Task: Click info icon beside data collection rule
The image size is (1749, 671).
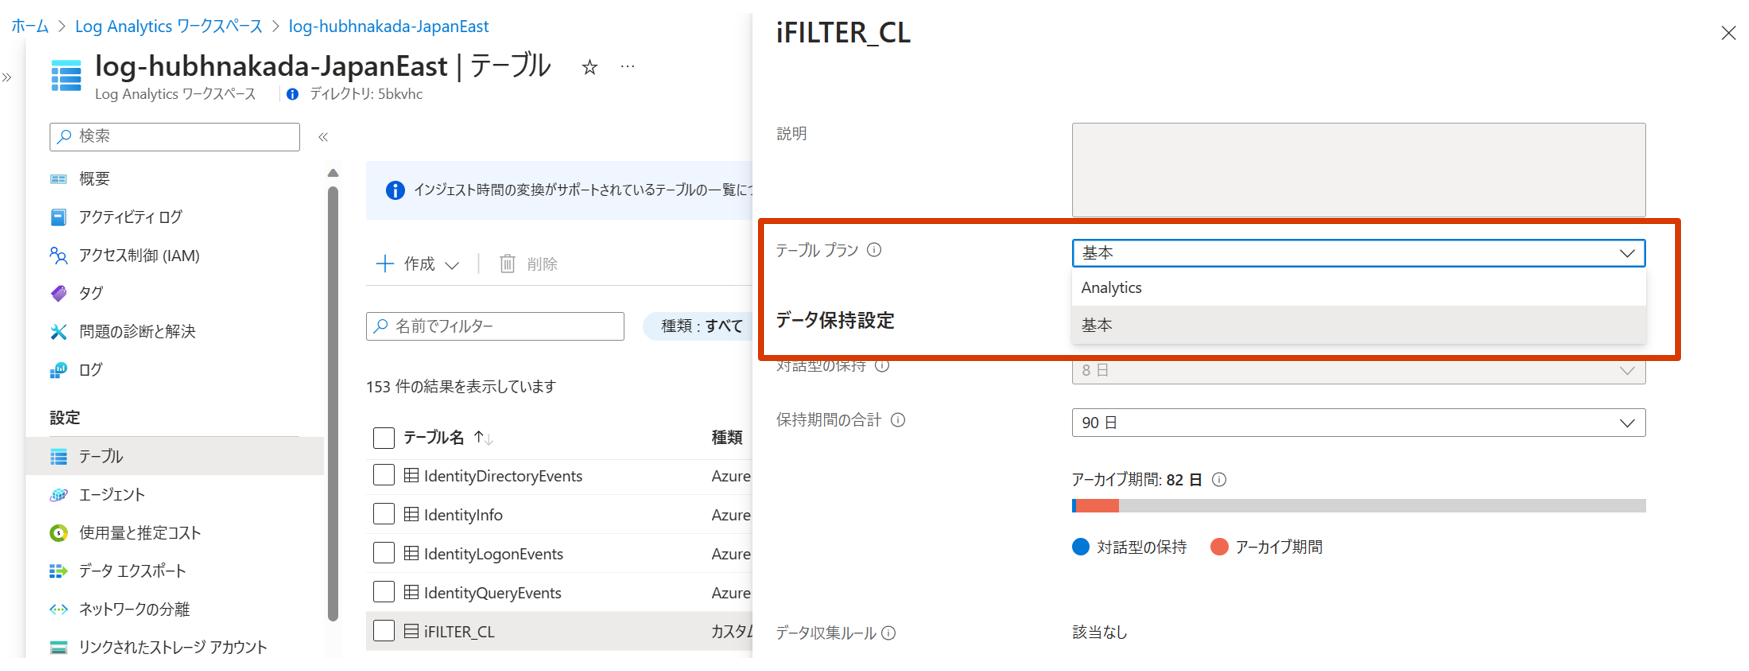Action: click(x=889, y=633)
